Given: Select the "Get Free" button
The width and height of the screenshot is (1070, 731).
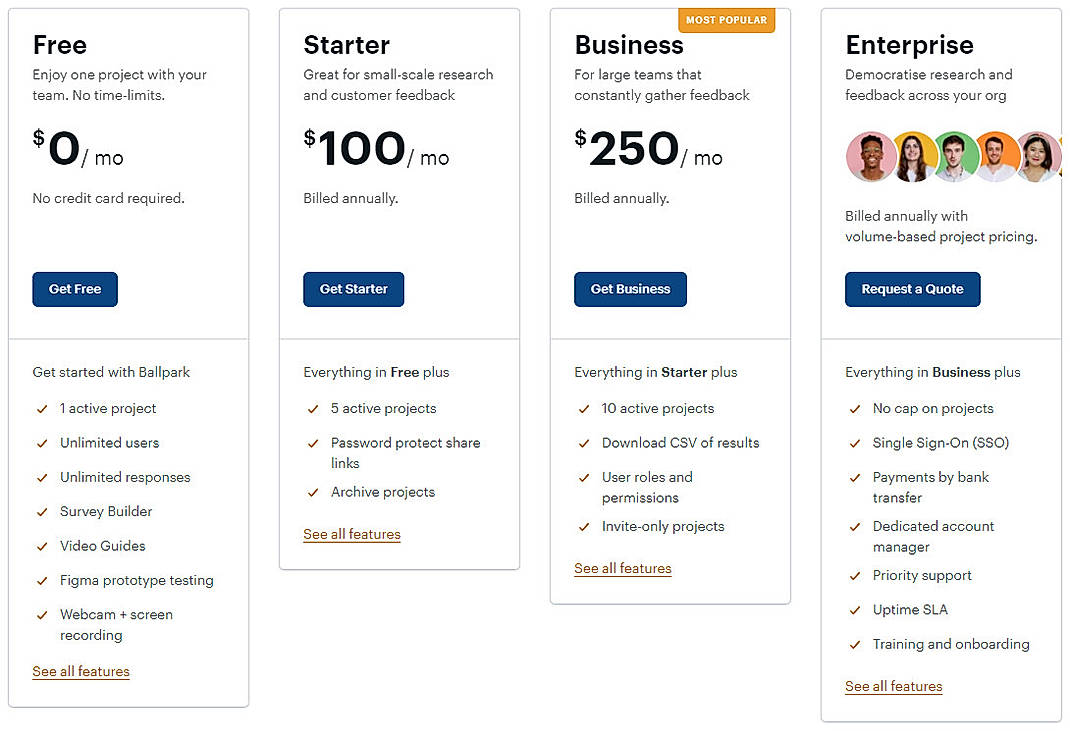Looking at the screenshot, I should (x=75, y=289).
